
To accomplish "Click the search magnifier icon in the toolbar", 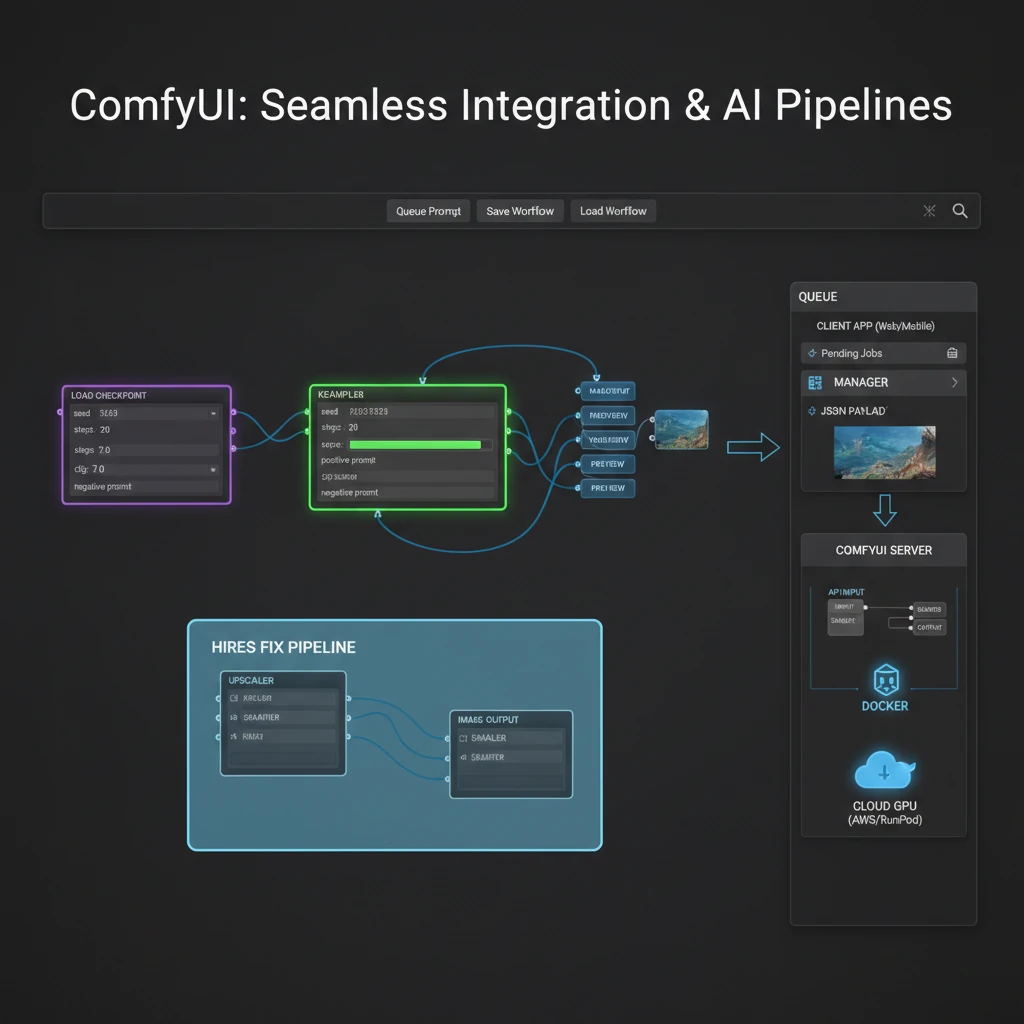I will pos(959,211).
